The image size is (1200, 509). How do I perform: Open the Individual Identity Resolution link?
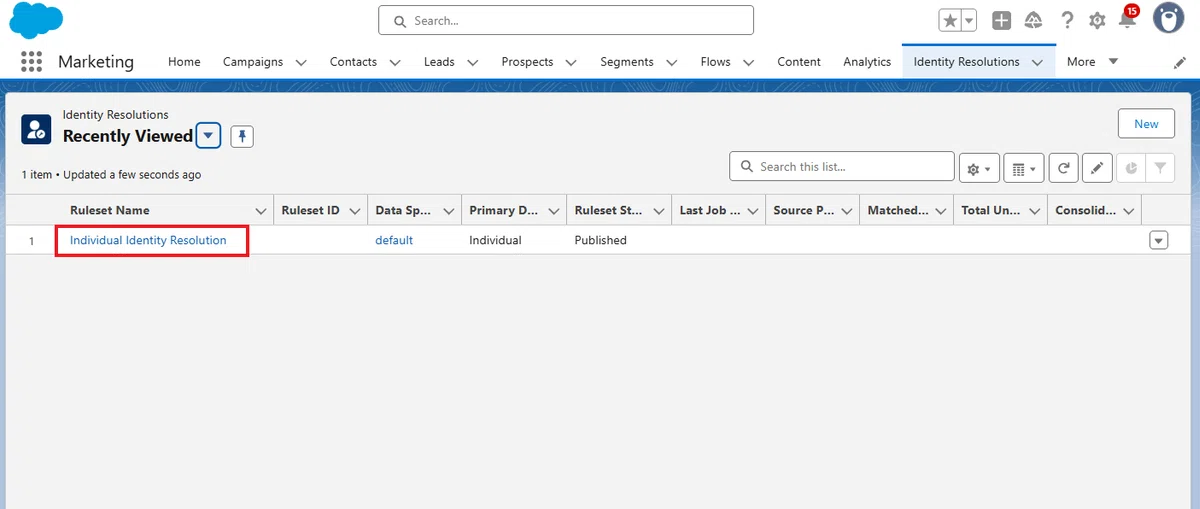[x=148, y=240]
